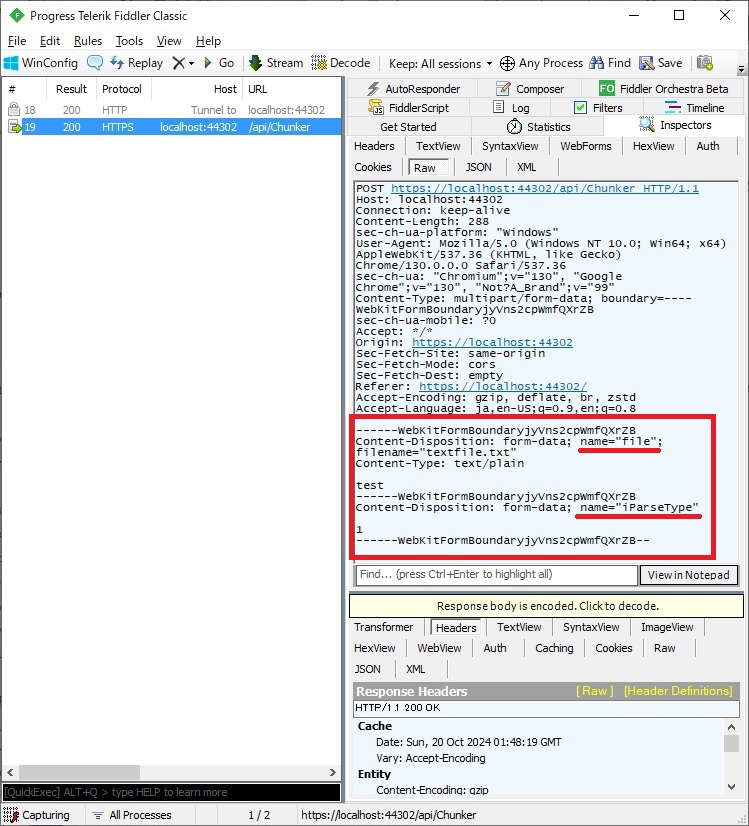This screenshot has width=749, height=826.
Task: Click the camera screenshot icon
Action: tap(705, 63)
